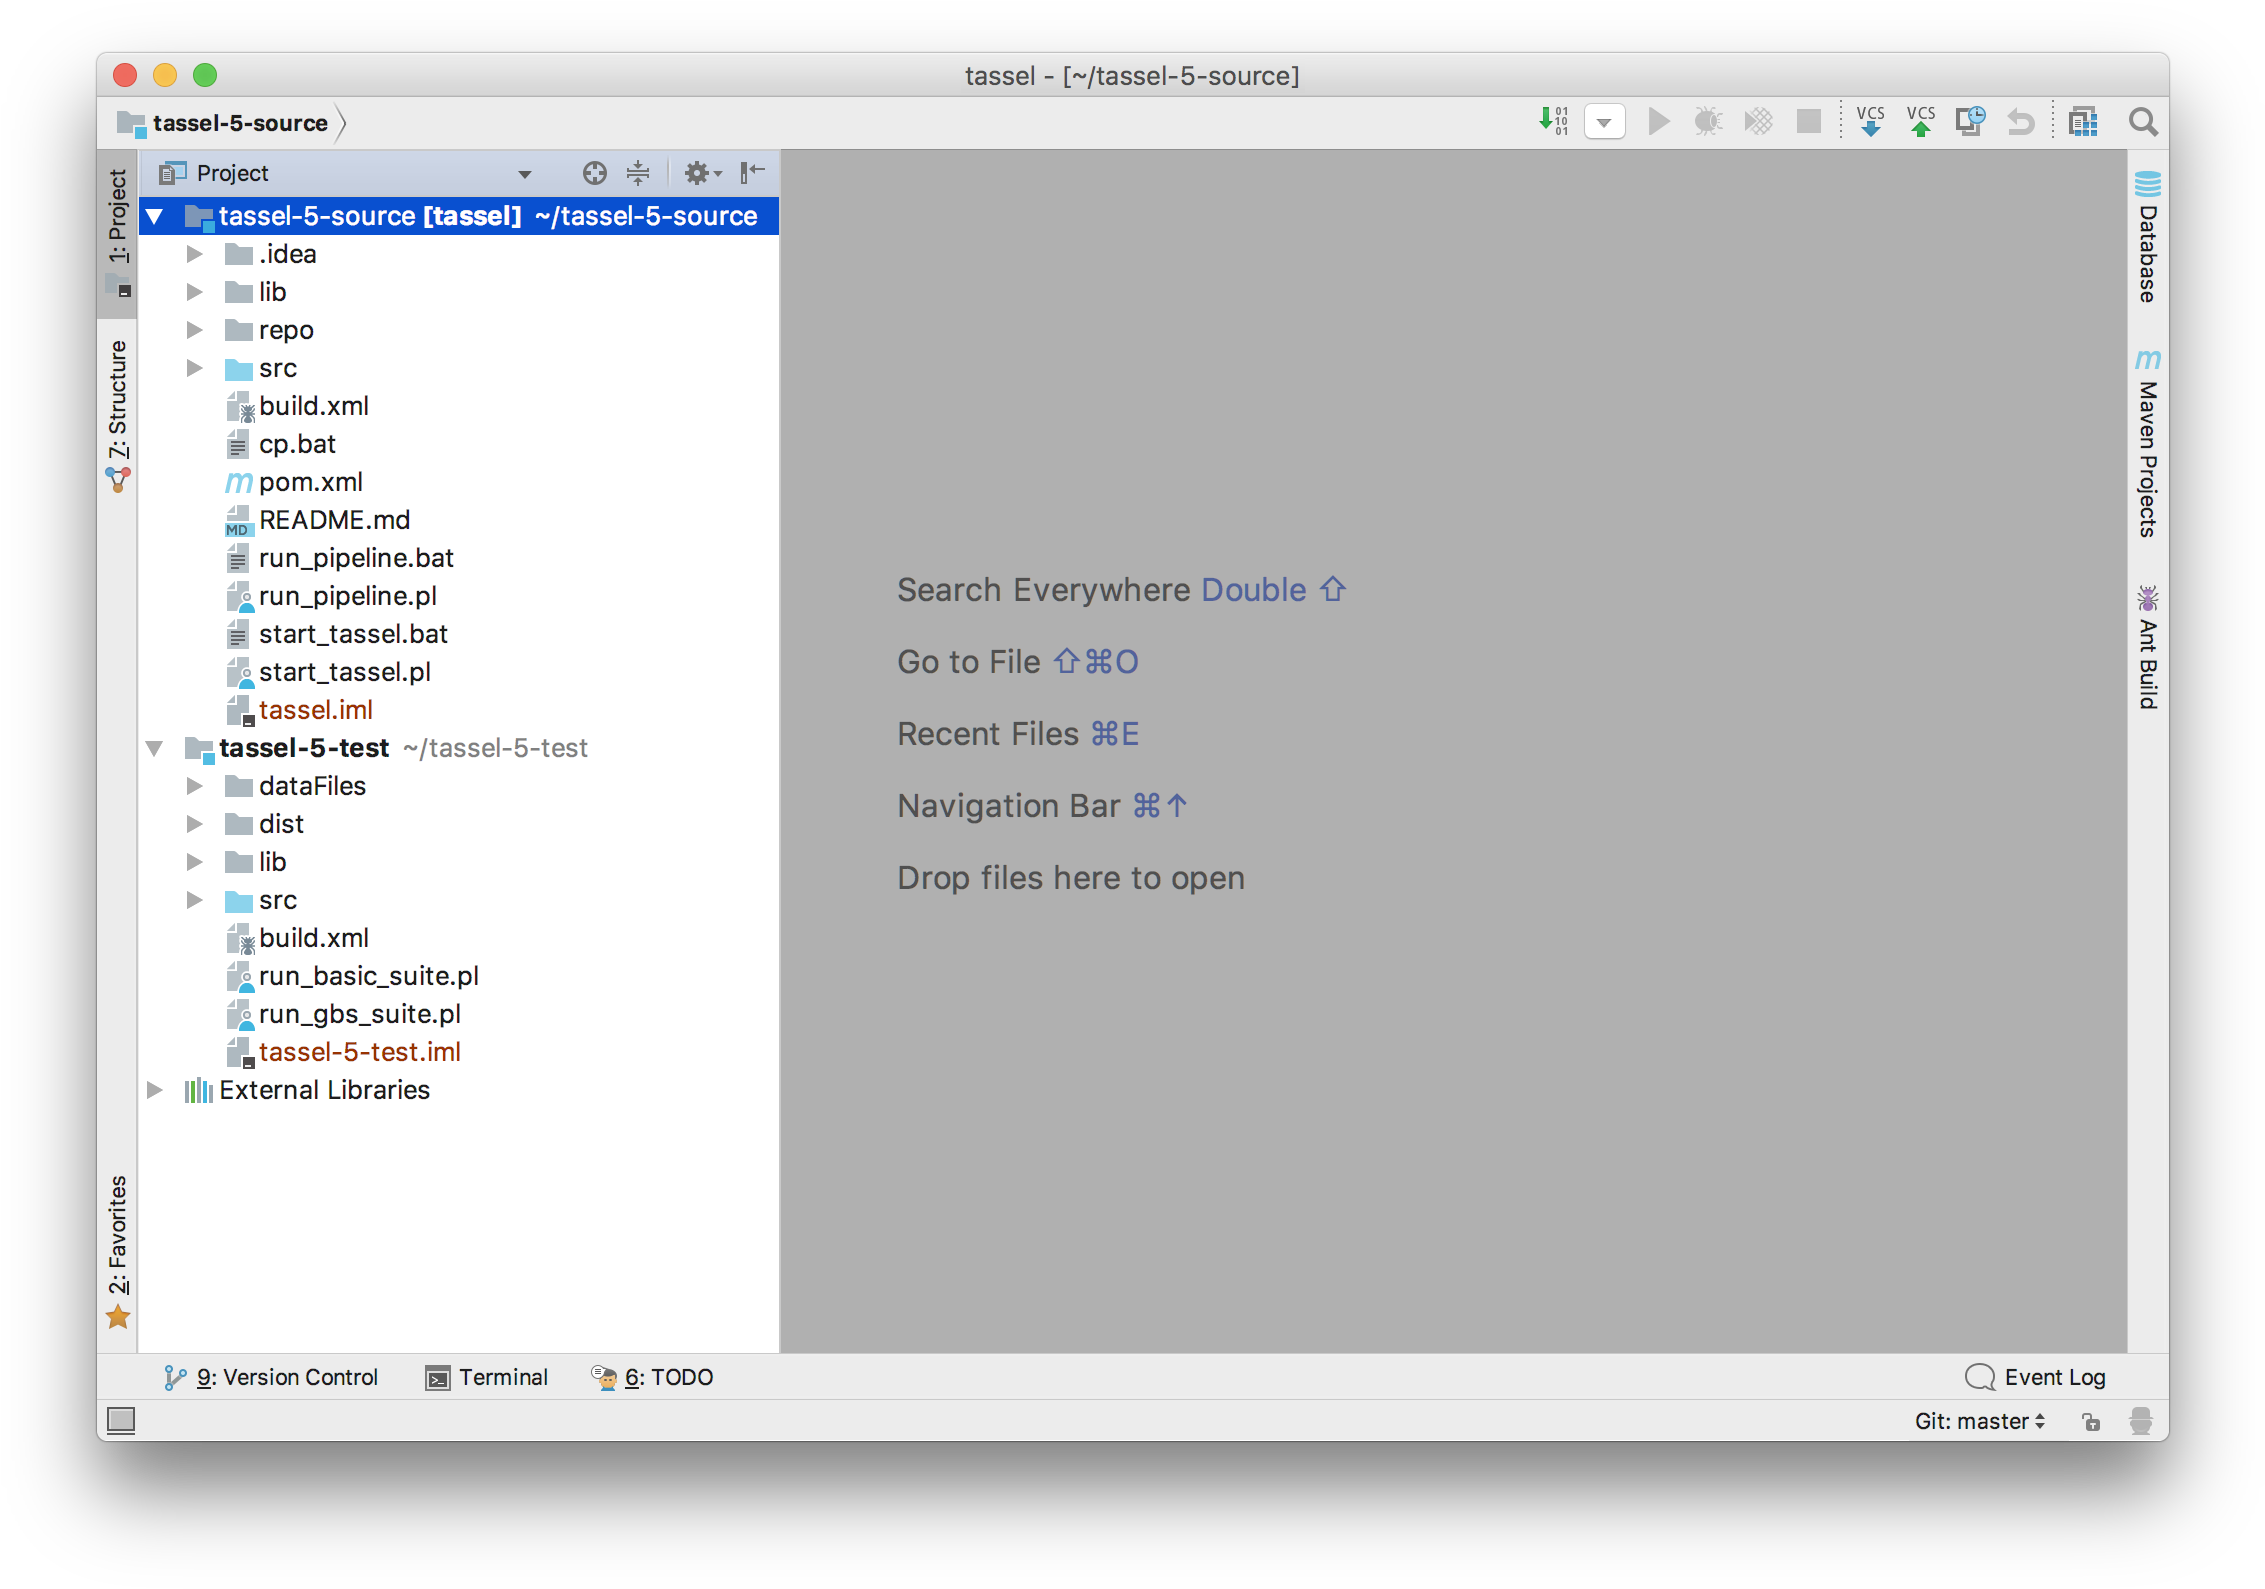This screenshot has width=2265, height=1589.
Task: Click the Git: master branch widget
Action: [x=1979, y=1421]
